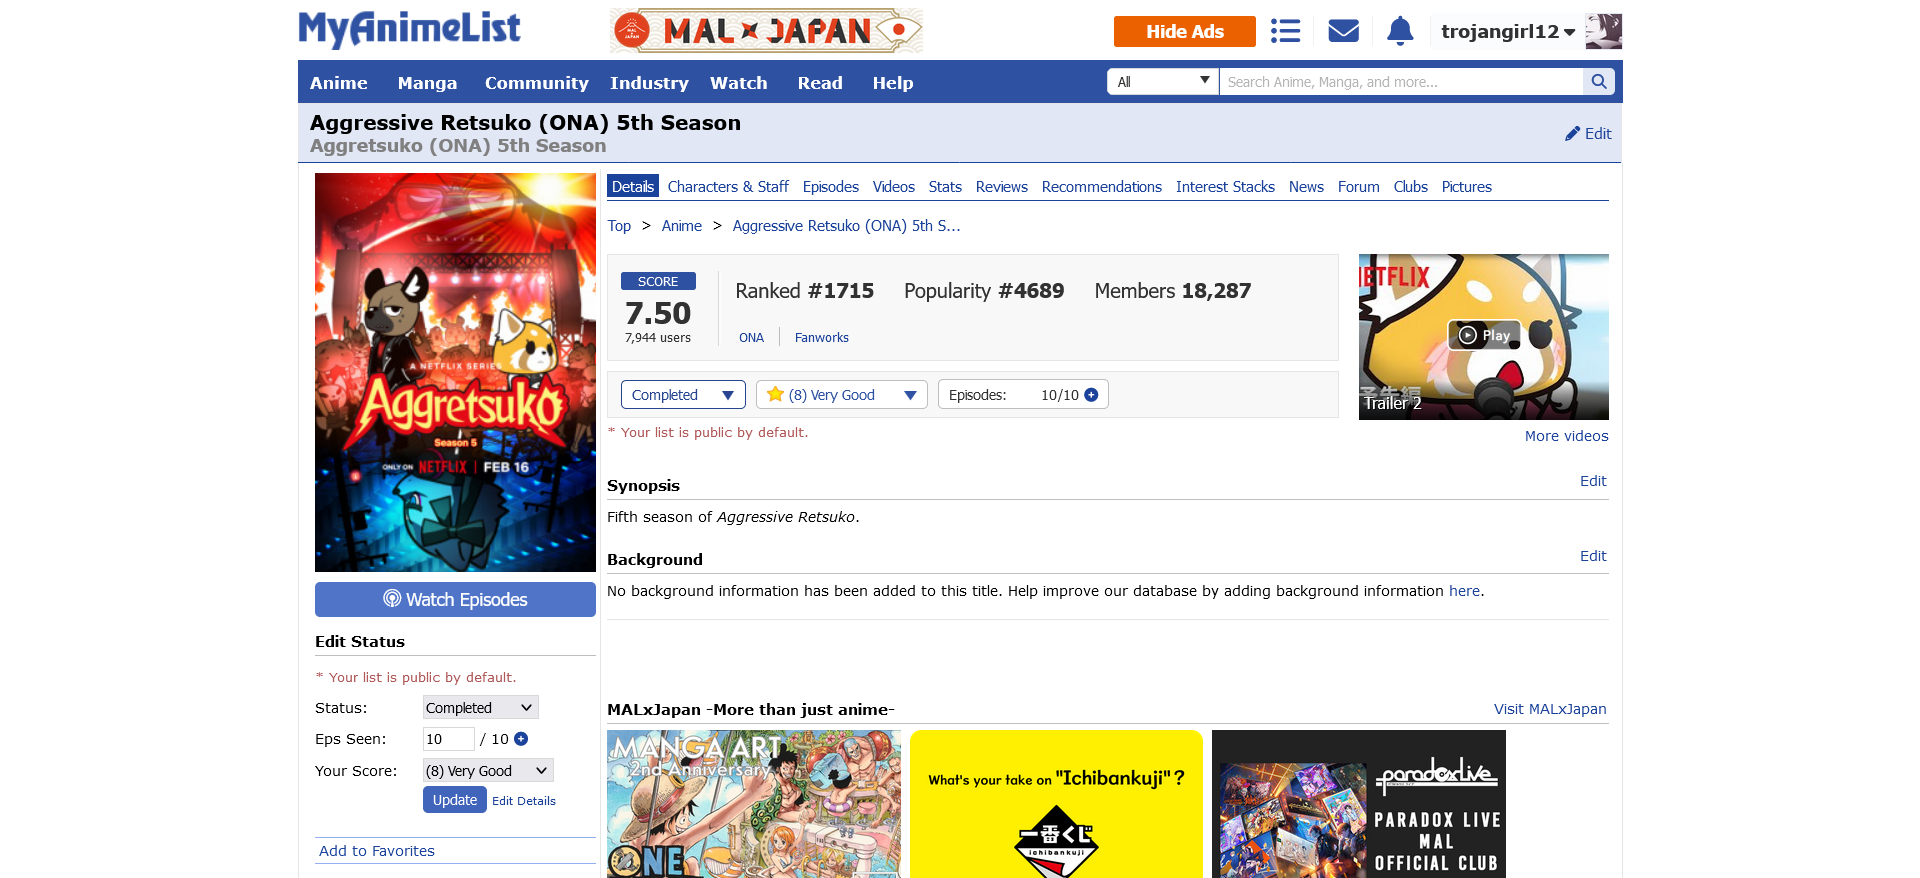The width and height of the screenshot is (1920, 878).
Task: Open the Ichibankuji yellow banner
Action: tap(1056, 804)
